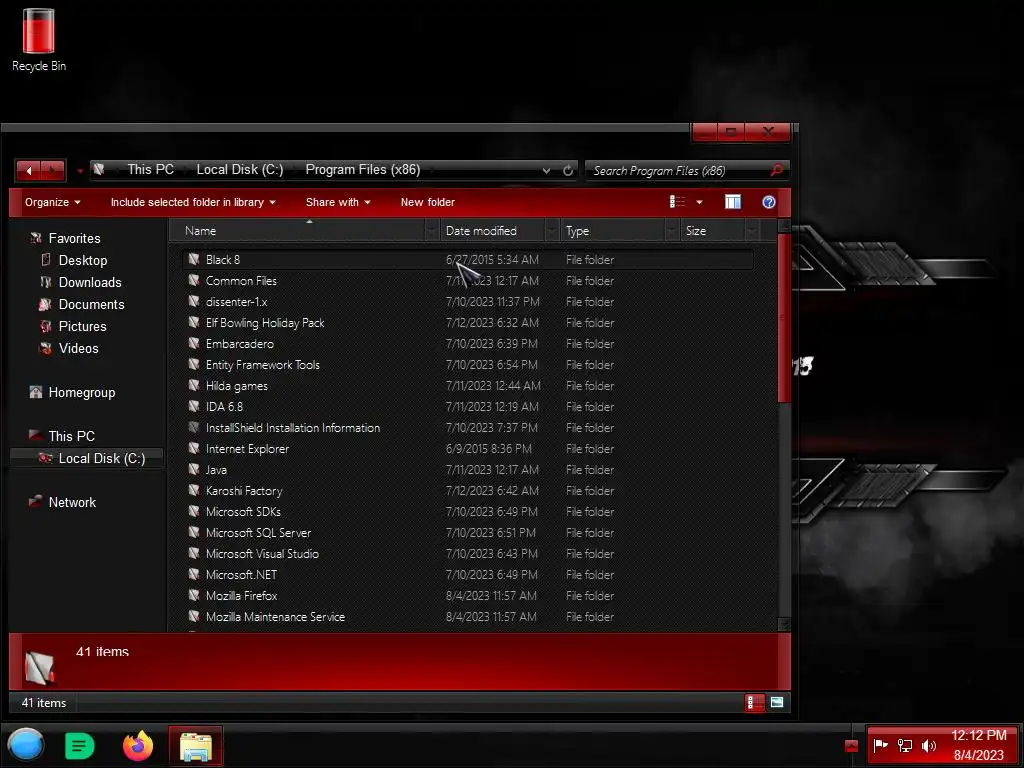Switch to large icons view in status bar
The height and width of the screenshot is (768, 1024).
tap(776, 703)
